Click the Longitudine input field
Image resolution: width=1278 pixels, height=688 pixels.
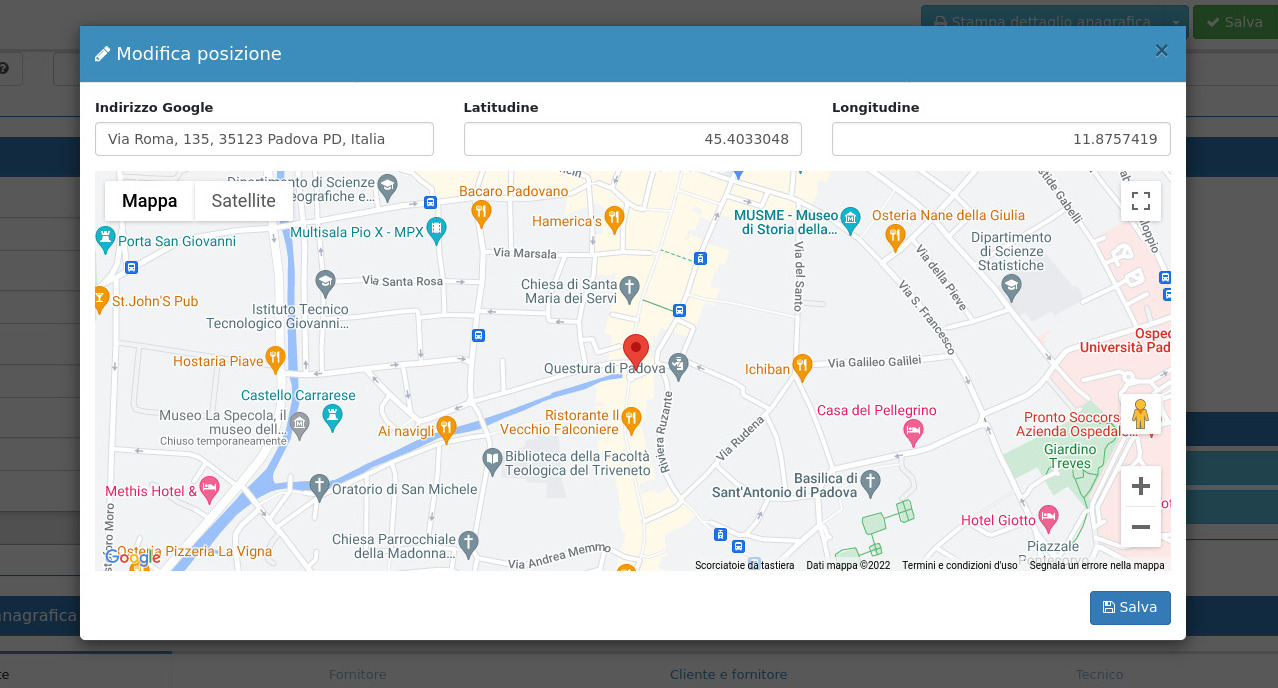point(1000,139)
